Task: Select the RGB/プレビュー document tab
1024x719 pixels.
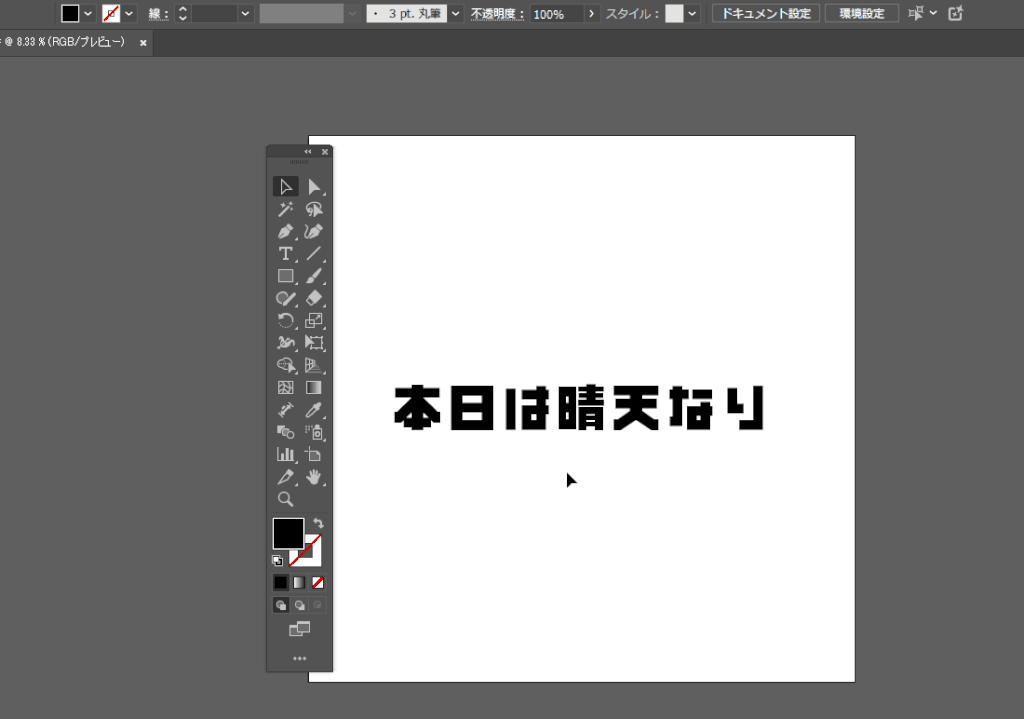Action: coord(64,42)
